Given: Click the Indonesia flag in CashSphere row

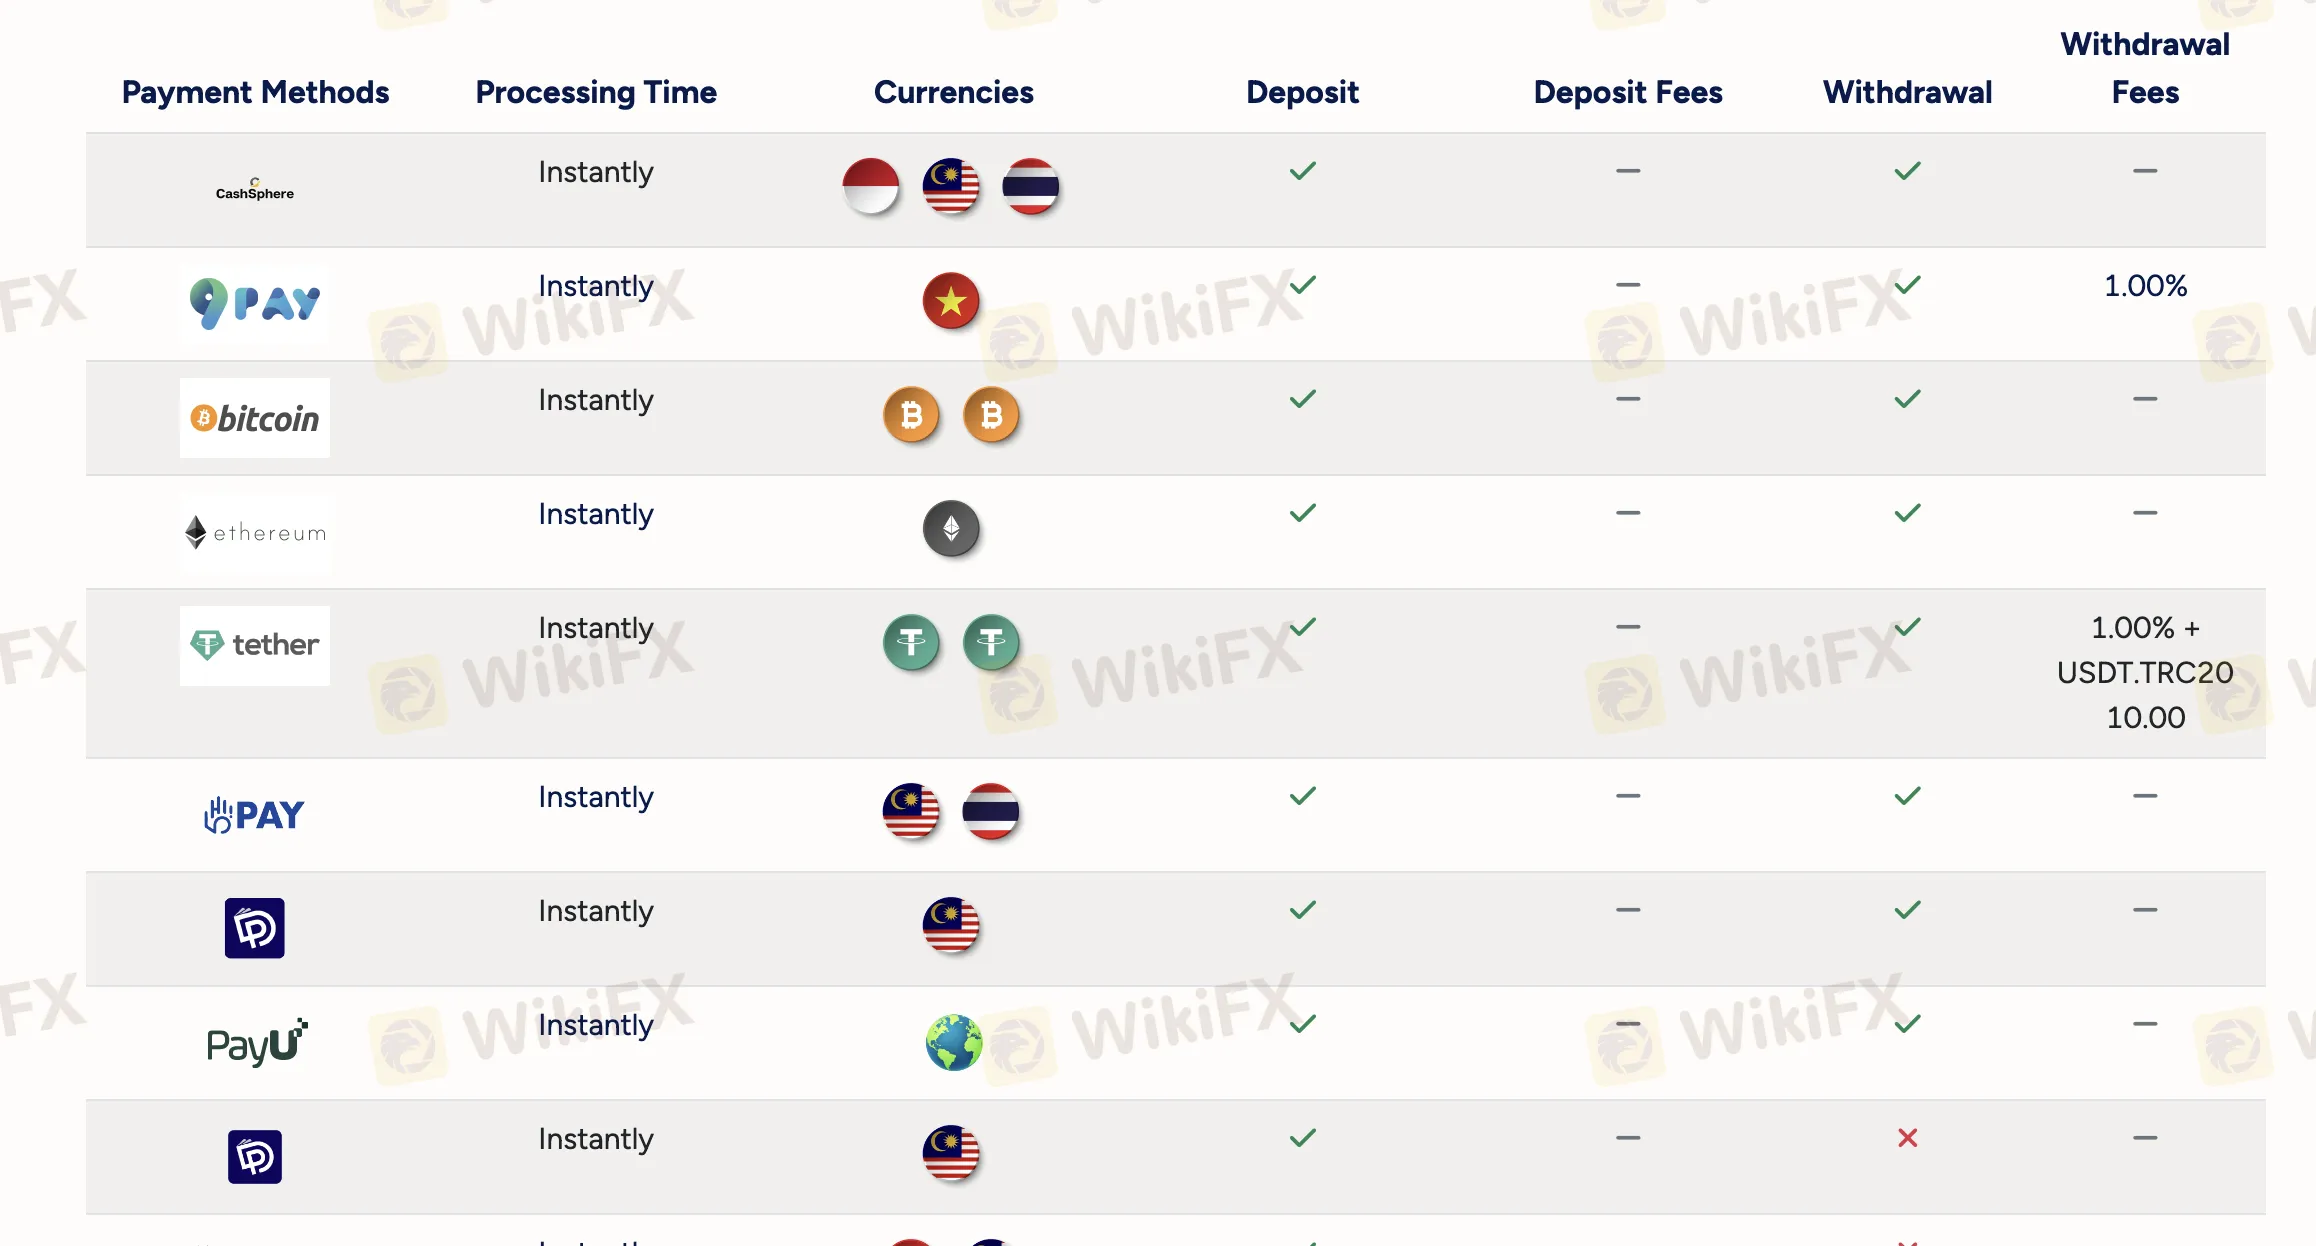Looking at the screenshot, I should click(871, 186).
